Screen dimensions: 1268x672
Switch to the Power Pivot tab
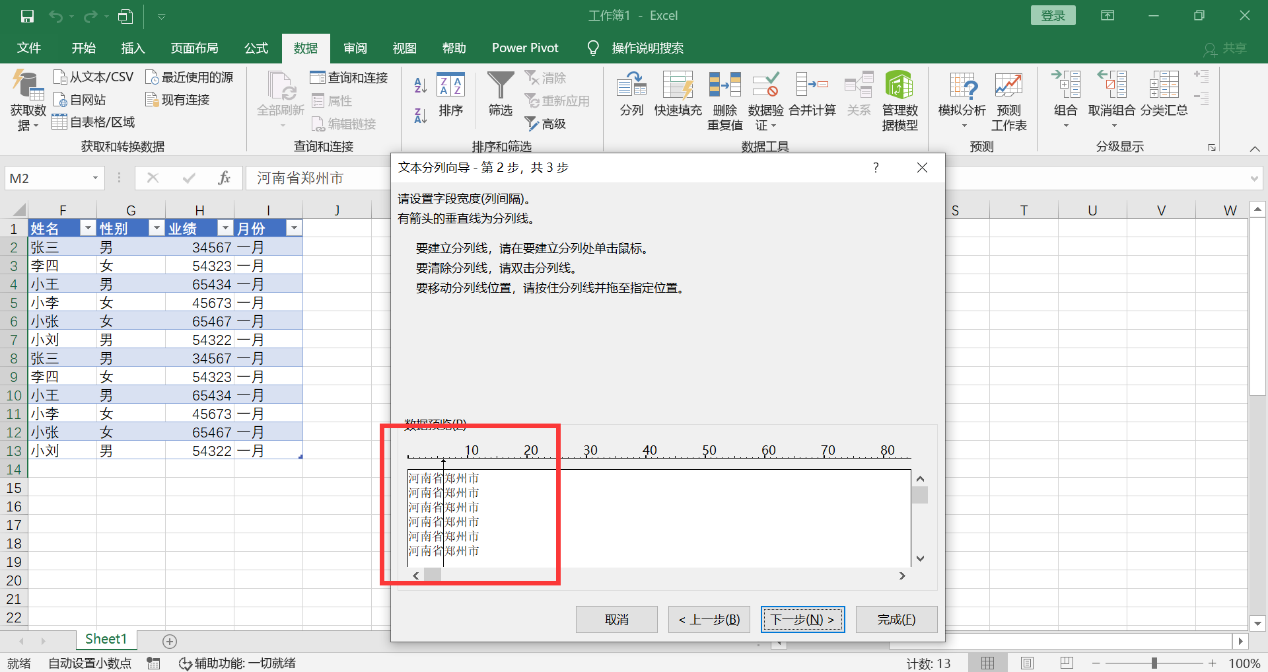[525, 48]
